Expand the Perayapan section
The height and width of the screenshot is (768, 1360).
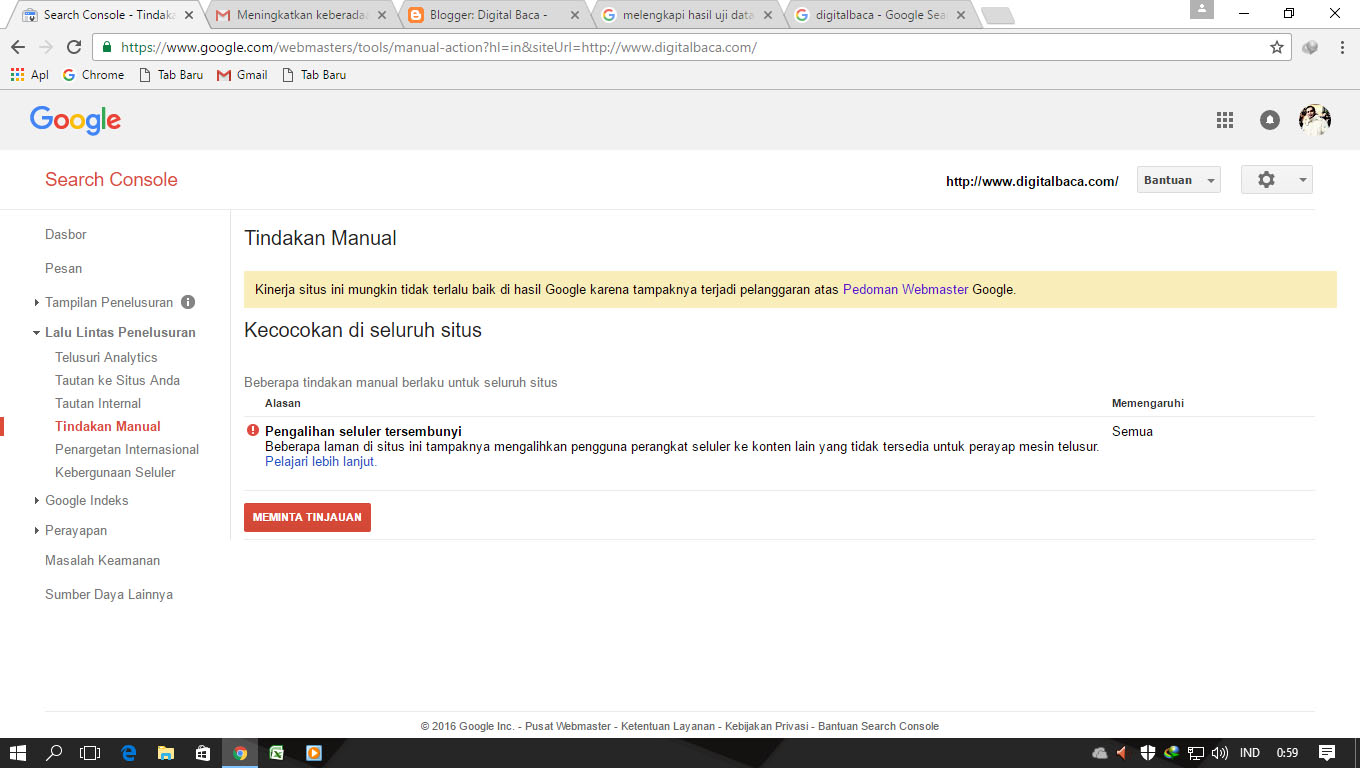[37, 530]
